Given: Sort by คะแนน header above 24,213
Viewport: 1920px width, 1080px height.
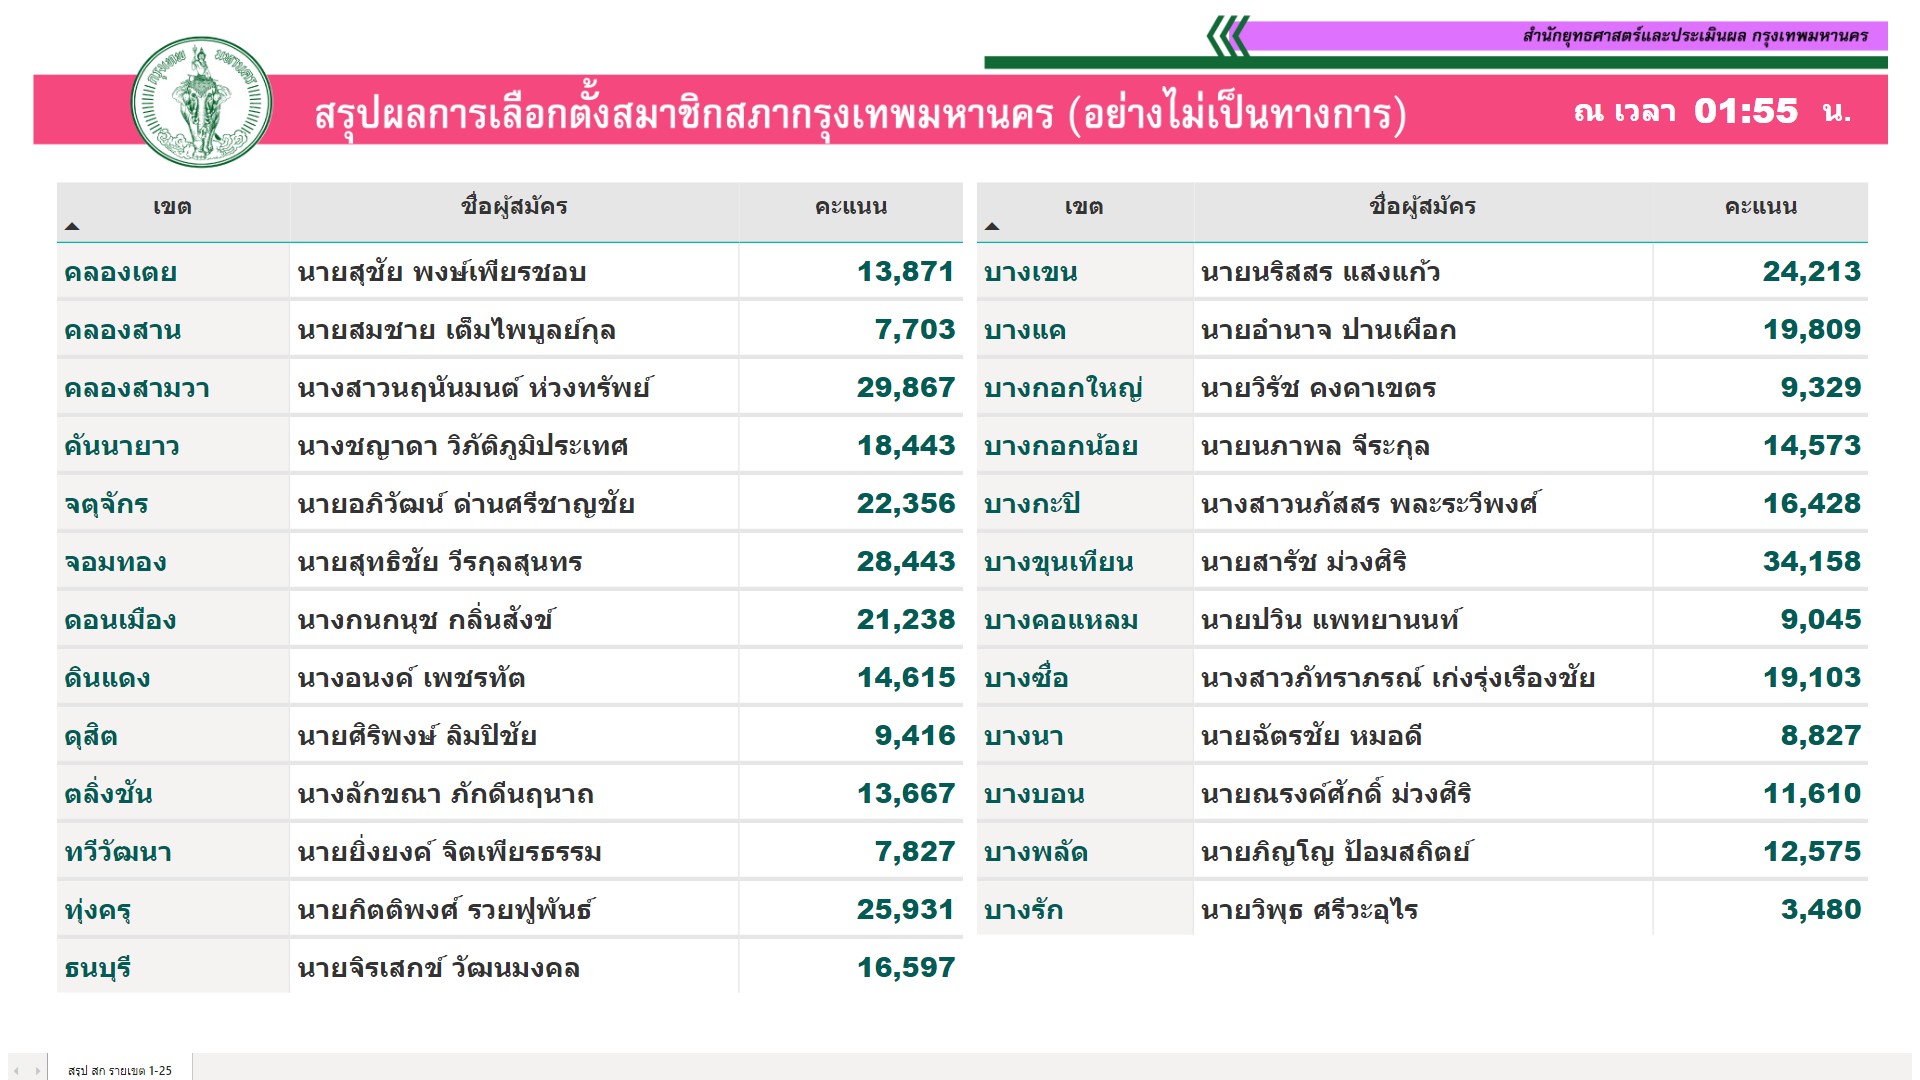Looking at the screenshot, I should tap(1761, 207).
